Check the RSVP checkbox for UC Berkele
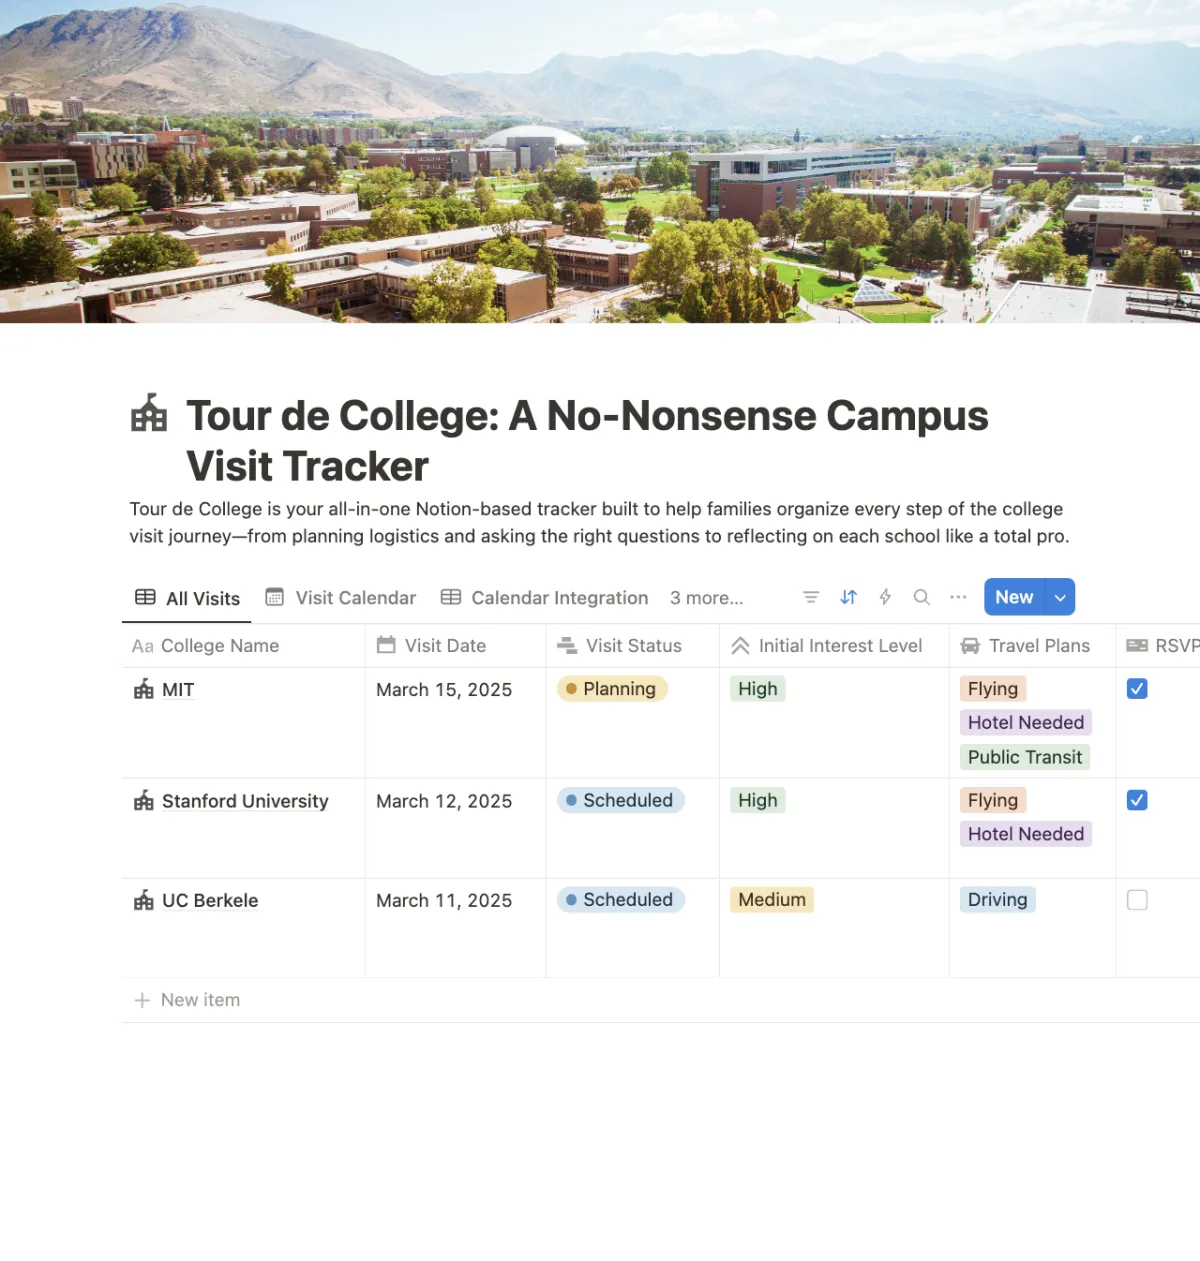 coord(1137,900)
